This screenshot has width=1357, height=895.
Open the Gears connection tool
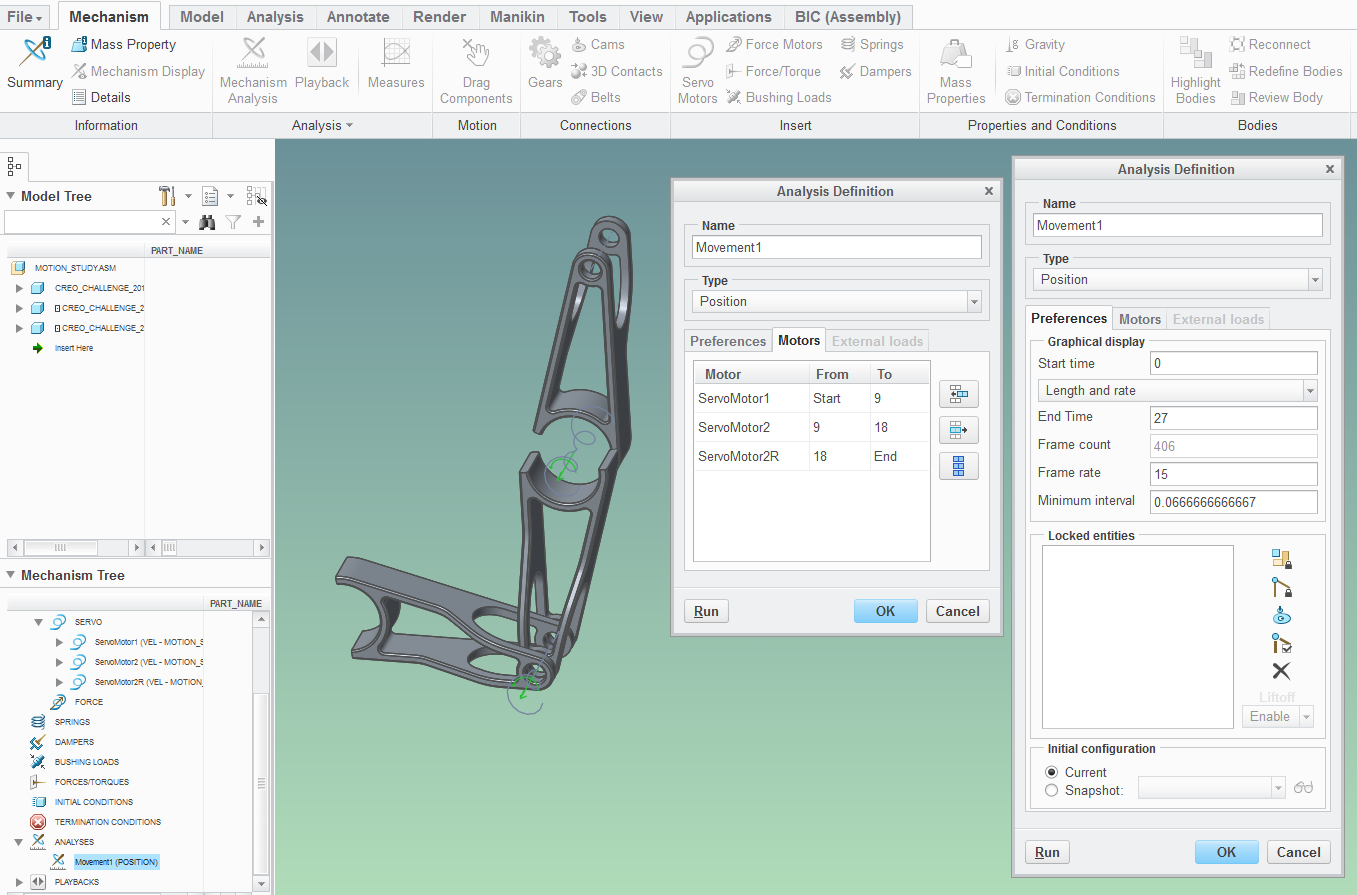tap(544, 68)
